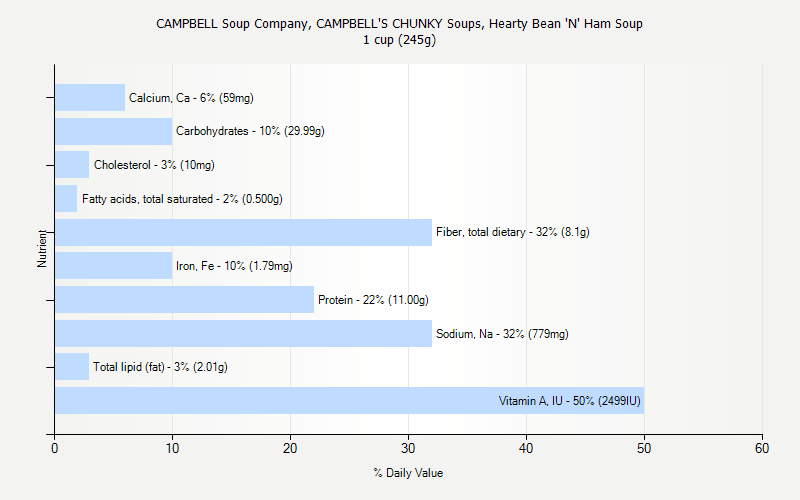Screen dimensions: 800x500
Task: Click the 'Nutrient' y-axis label
Action: click(x=43, y=248)
